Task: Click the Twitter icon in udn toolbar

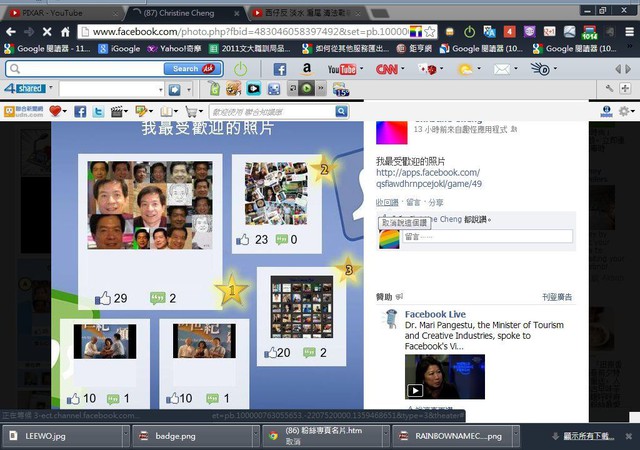Action: click(x=98, y=111)
